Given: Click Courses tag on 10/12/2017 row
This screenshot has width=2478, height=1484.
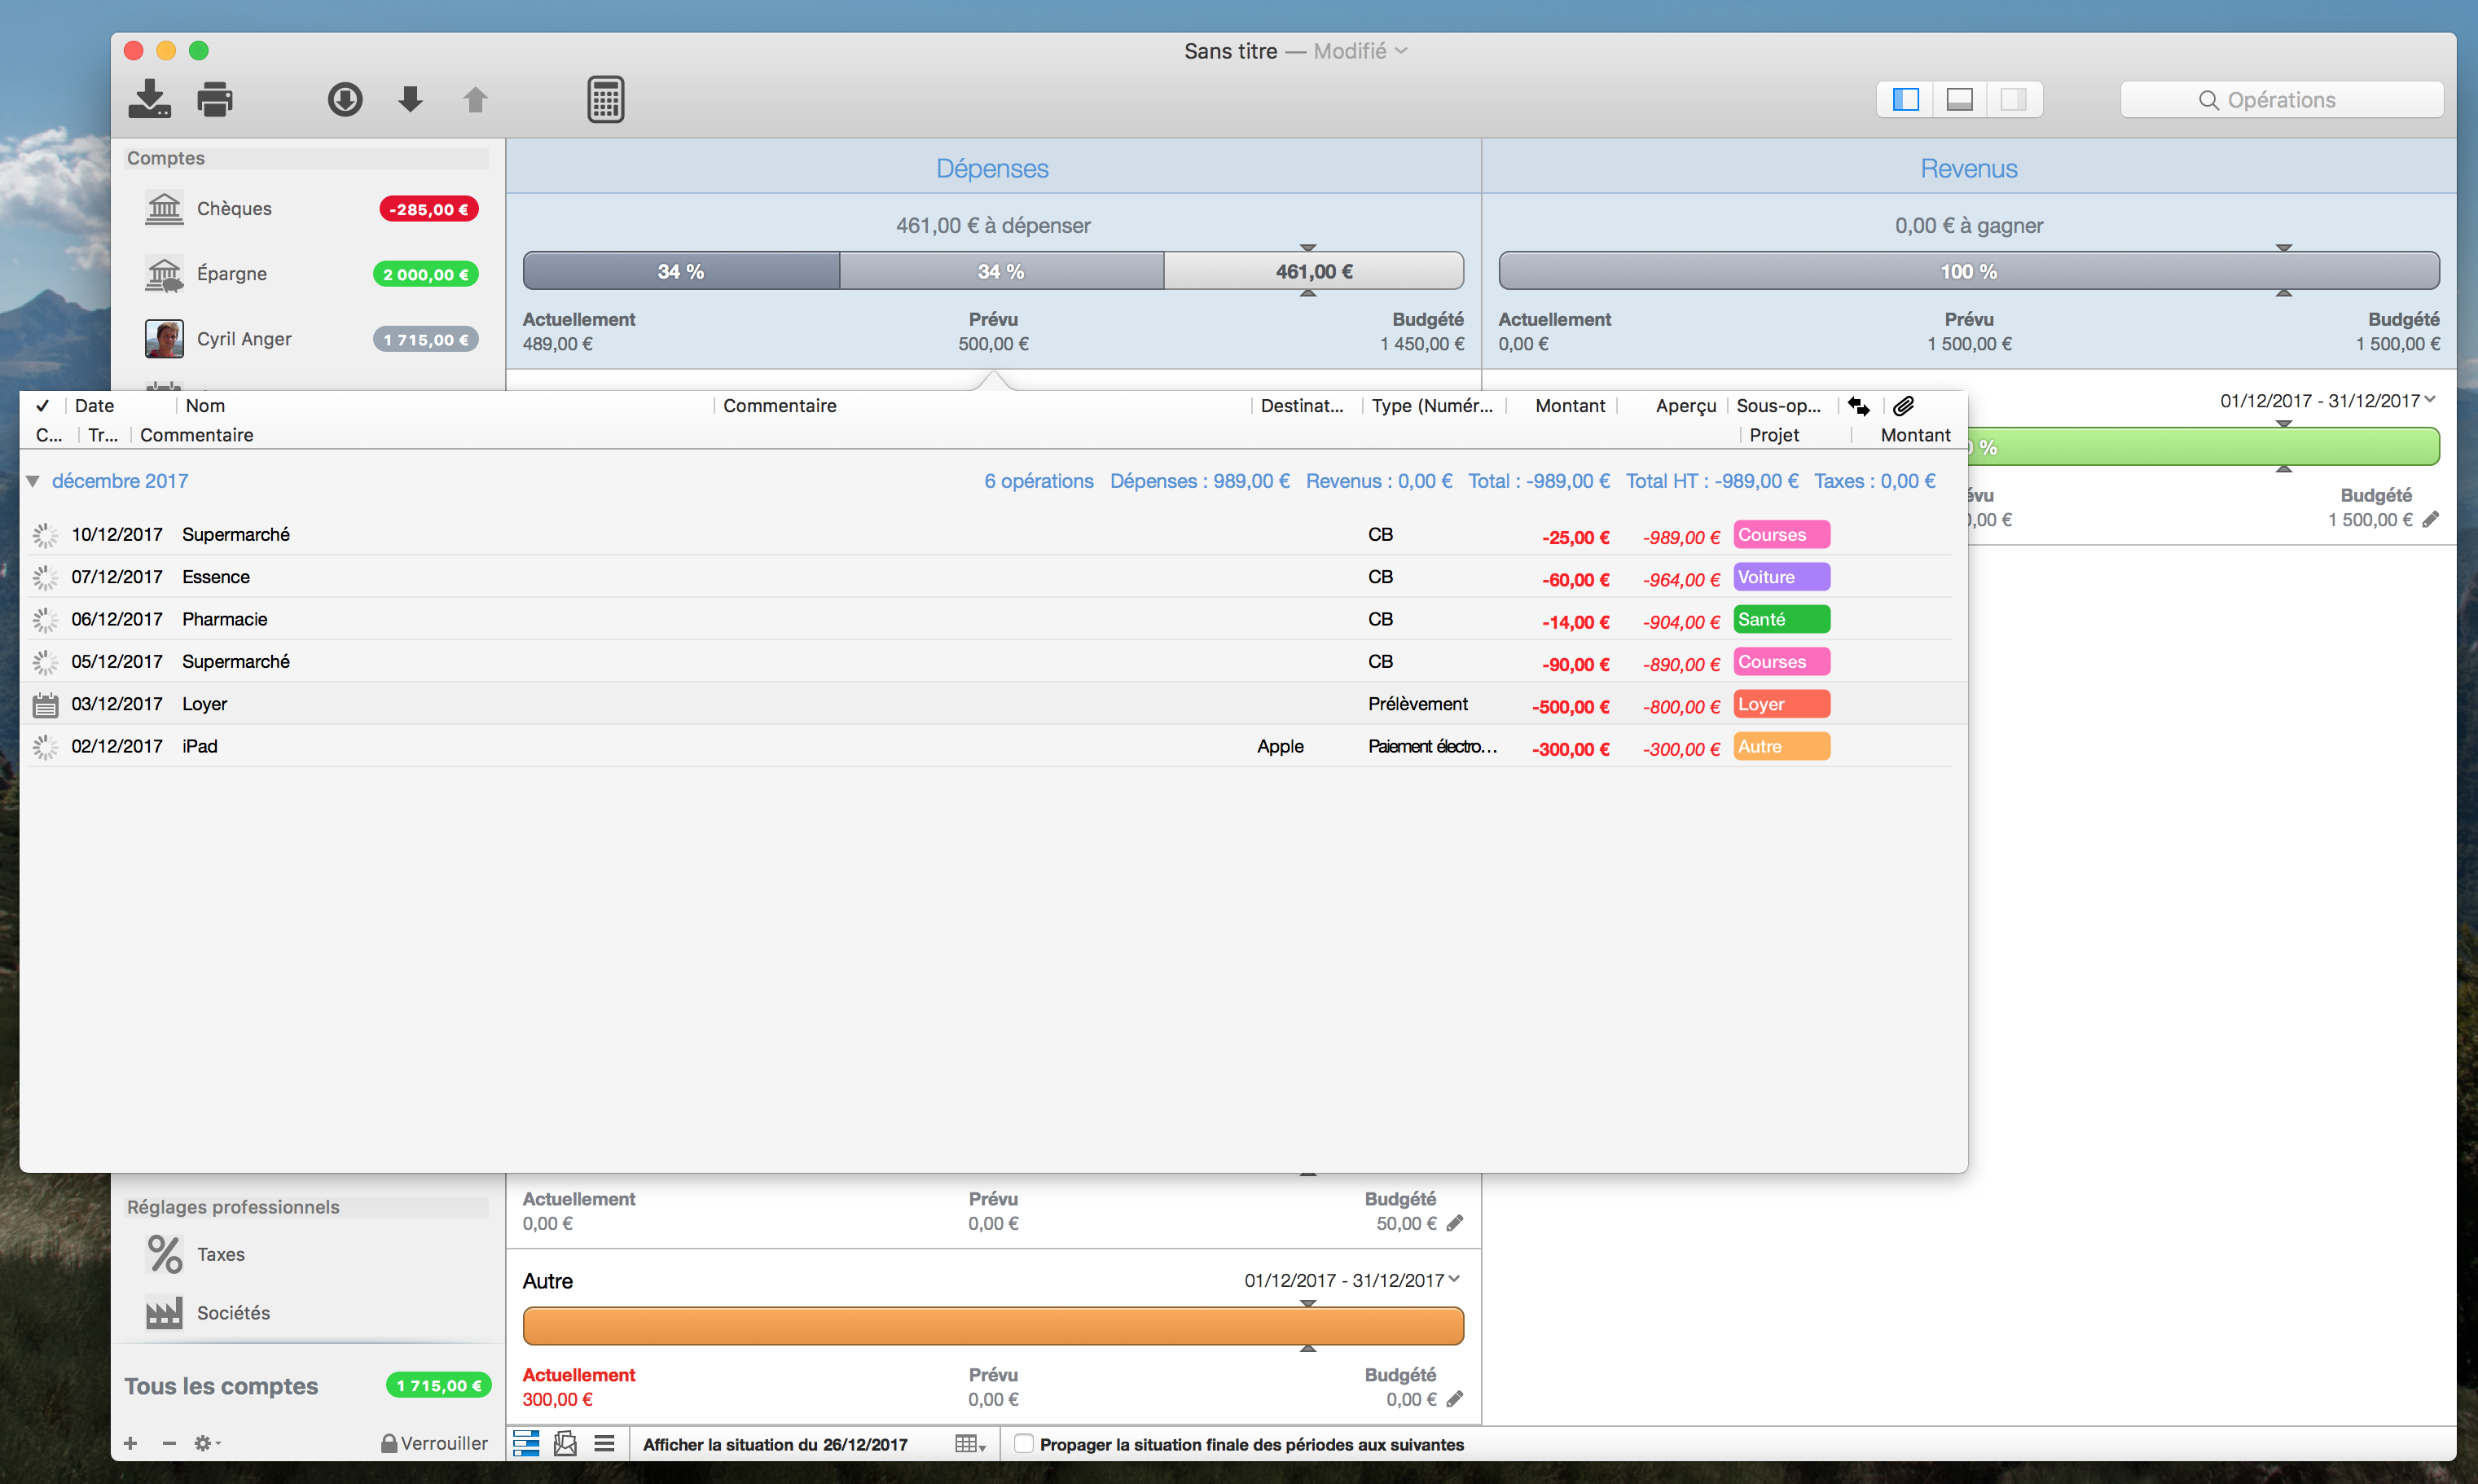Looking at the screenshot, I should click(1781, 534).
